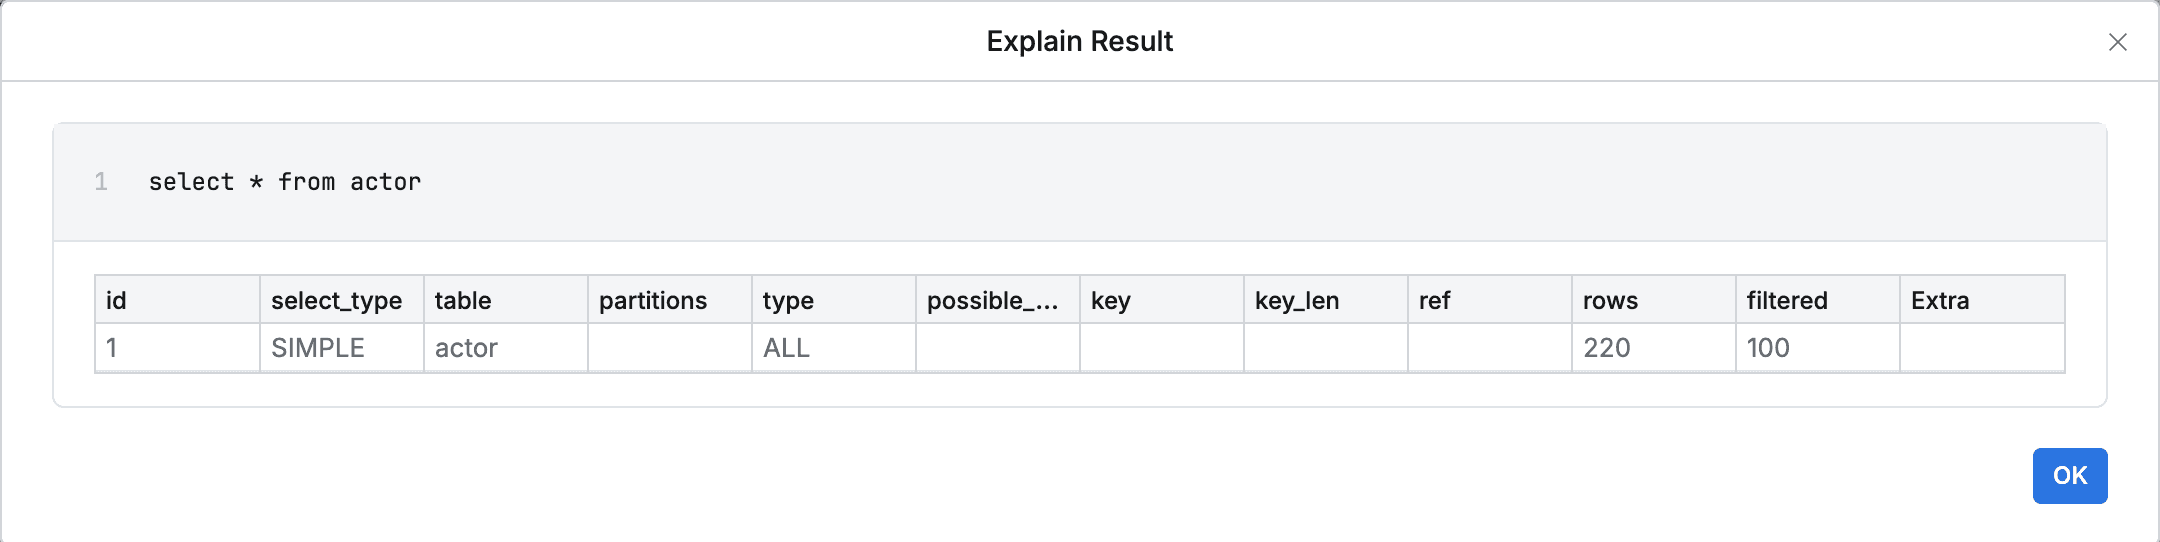
Task: Click the truncated 'possible_...' column header
Action: coord(992,300)
